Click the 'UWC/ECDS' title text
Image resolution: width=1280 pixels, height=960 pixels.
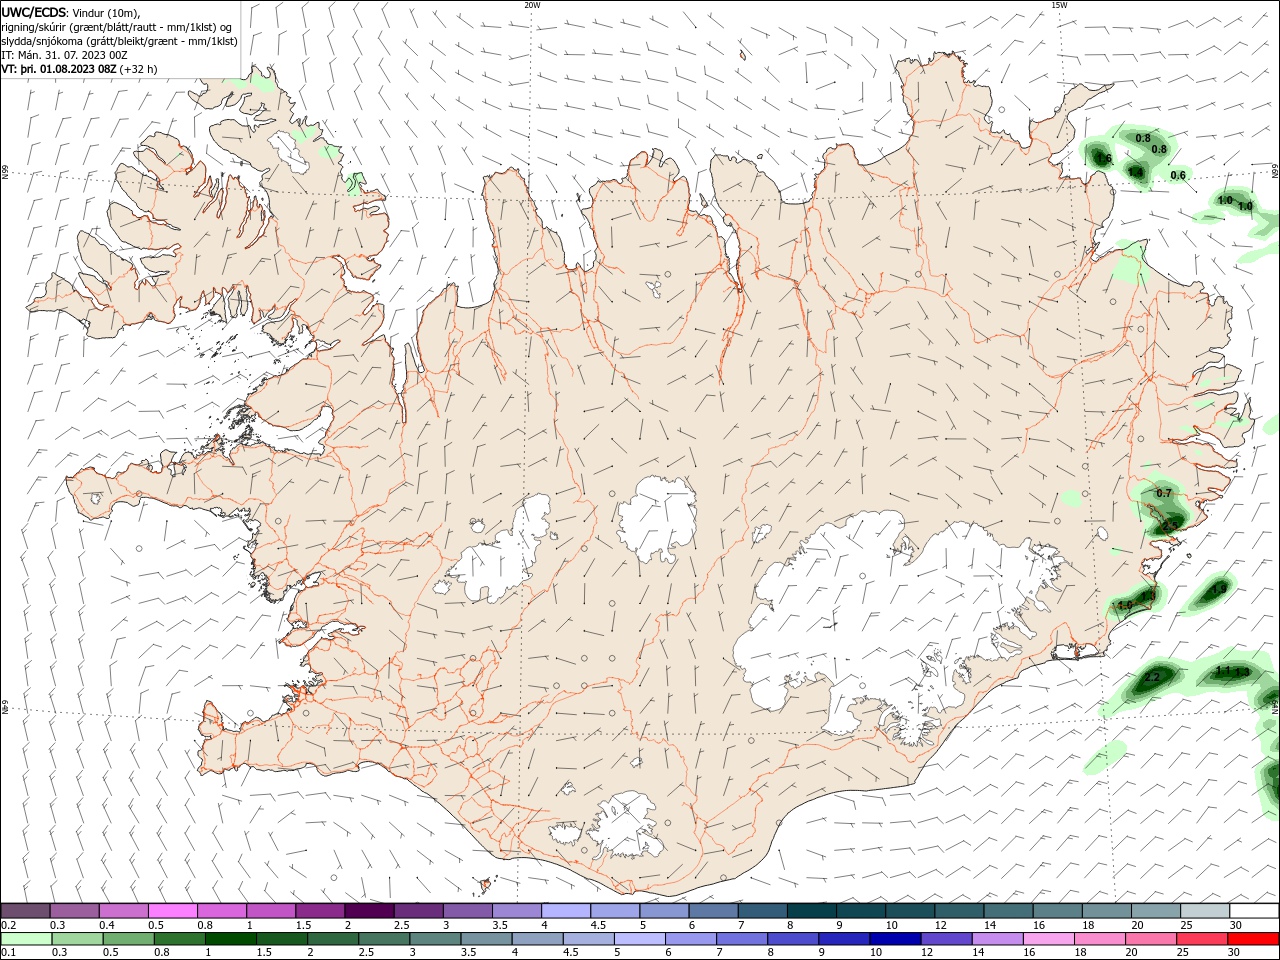tap(34, 12)
